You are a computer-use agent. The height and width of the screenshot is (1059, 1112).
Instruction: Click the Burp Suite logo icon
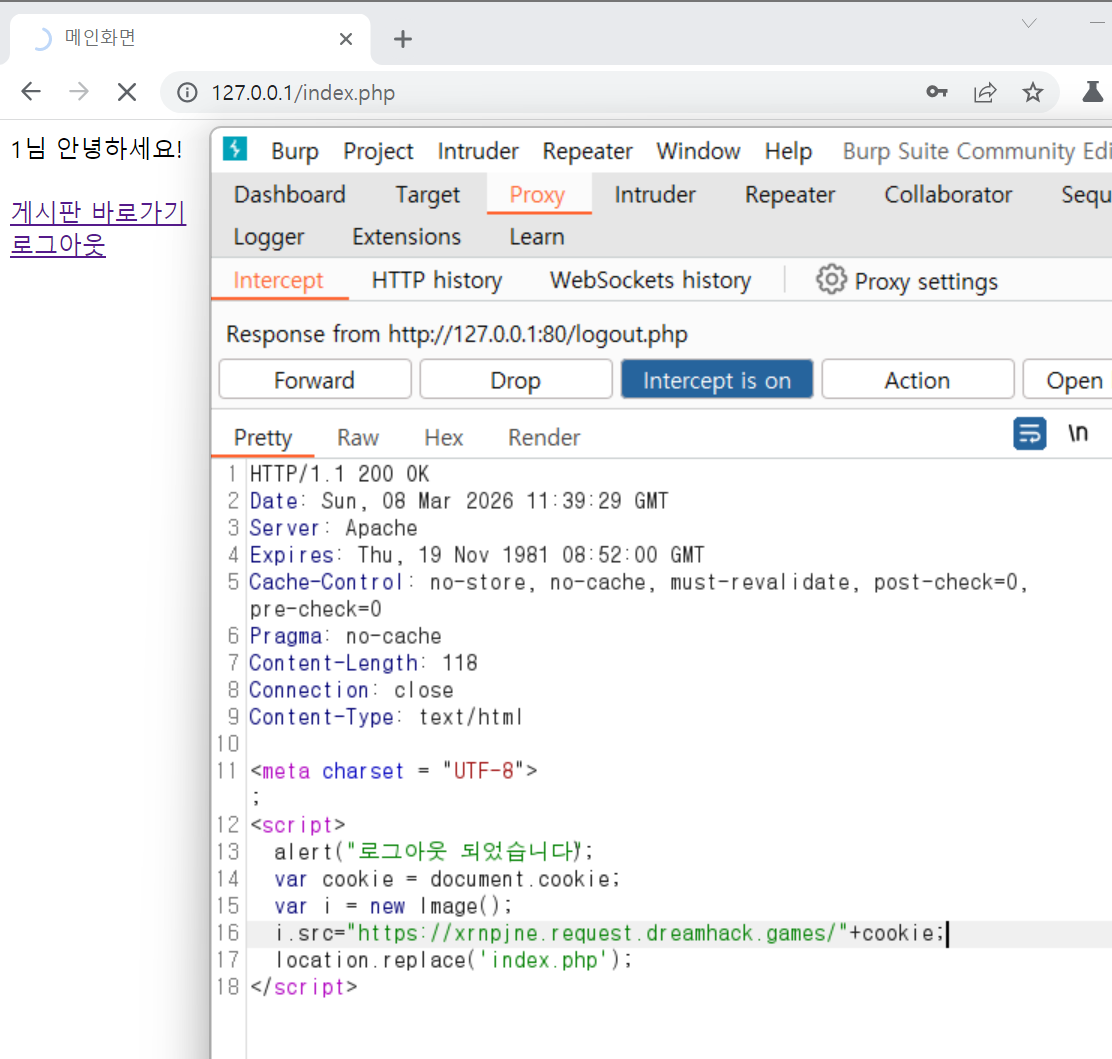235,149
